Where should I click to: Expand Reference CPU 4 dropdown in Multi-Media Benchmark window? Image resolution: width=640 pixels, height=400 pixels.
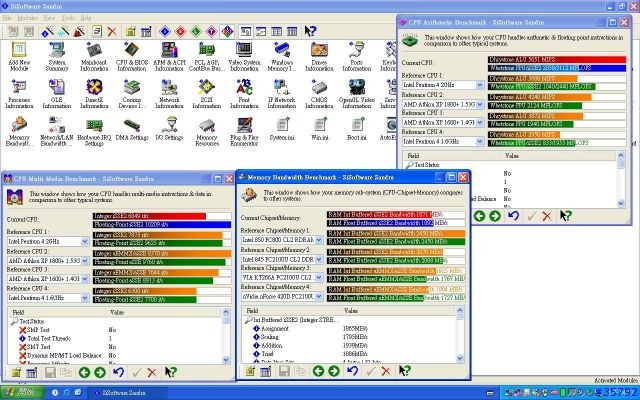(x=84, y=298)
